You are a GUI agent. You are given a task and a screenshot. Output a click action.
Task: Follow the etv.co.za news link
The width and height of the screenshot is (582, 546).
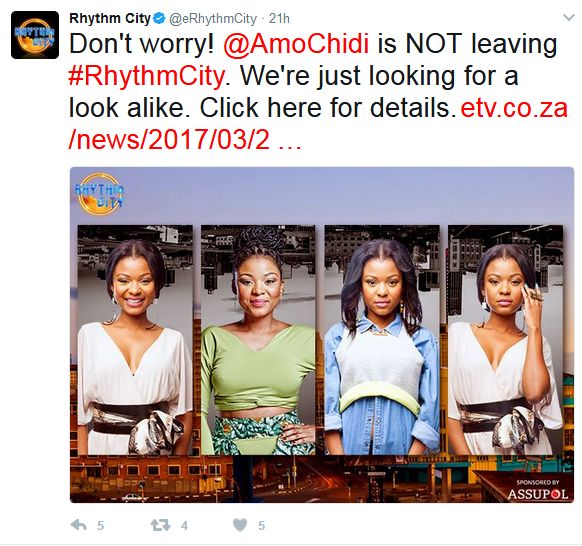click(318, 124)
